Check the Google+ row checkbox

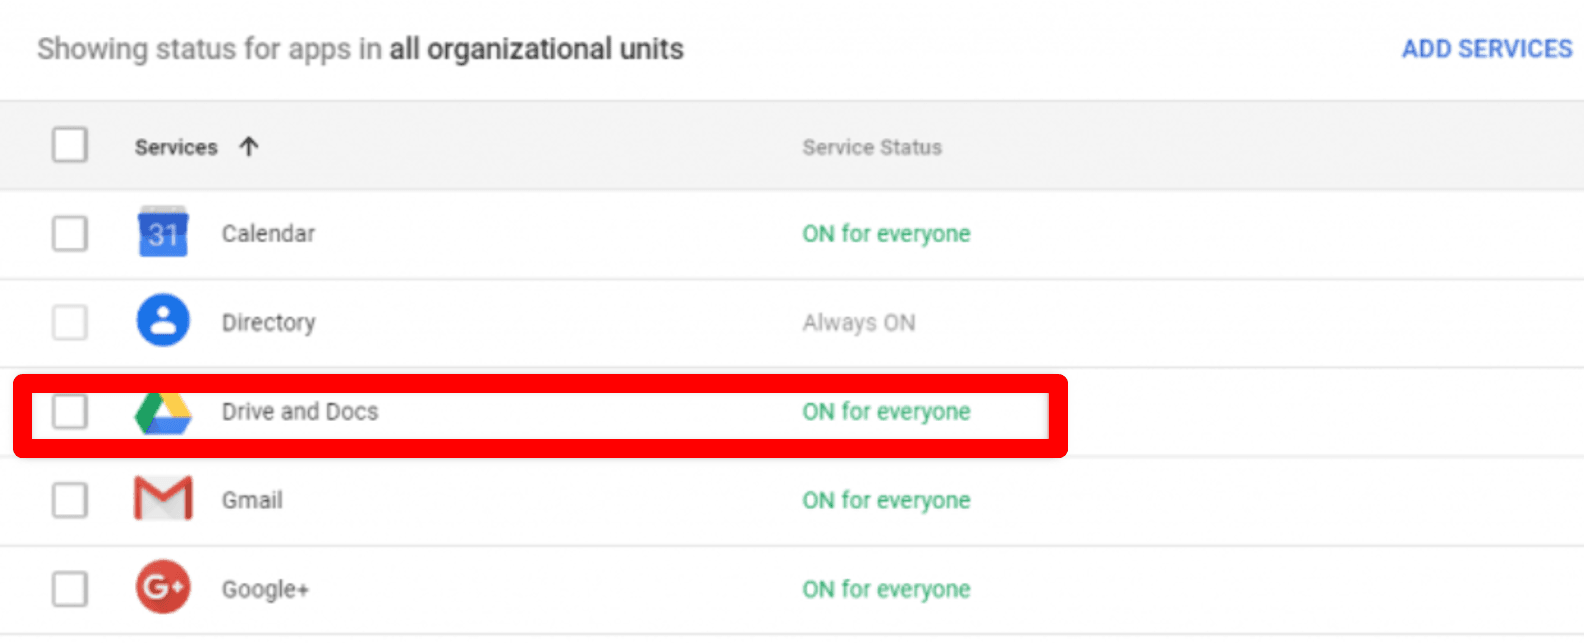[70, 588]
